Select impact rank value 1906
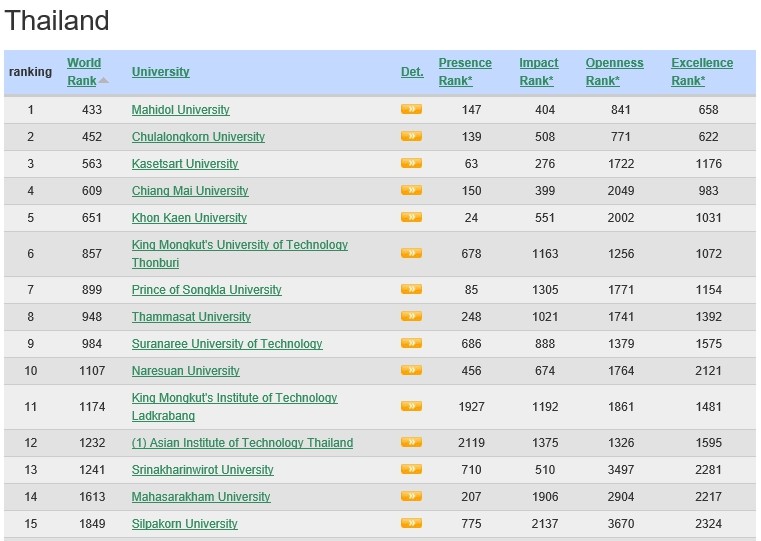761x541 pixels. pyautogui.click(x=545, y=497)
